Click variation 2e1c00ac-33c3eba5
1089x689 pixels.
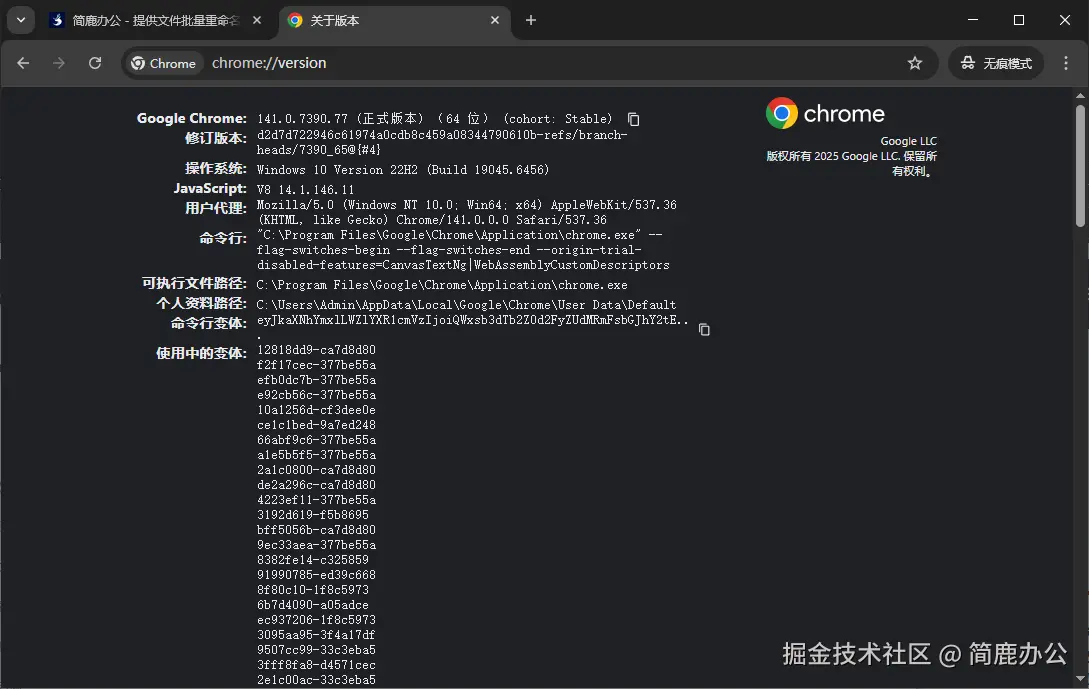[x=316, y=680]
